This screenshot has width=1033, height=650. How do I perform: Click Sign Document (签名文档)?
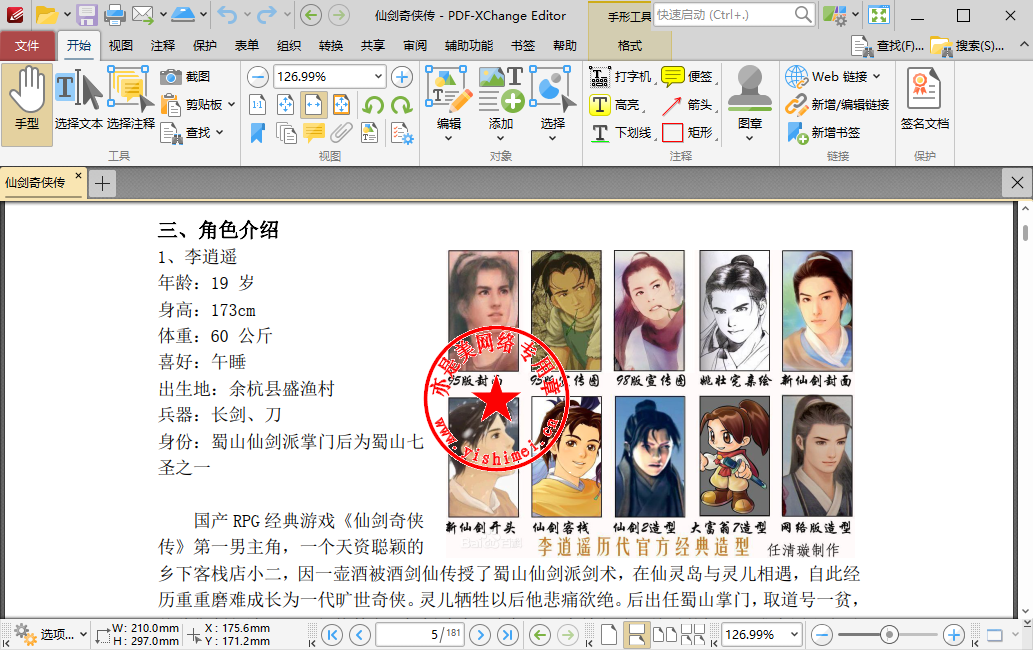[x=924, y=99]
